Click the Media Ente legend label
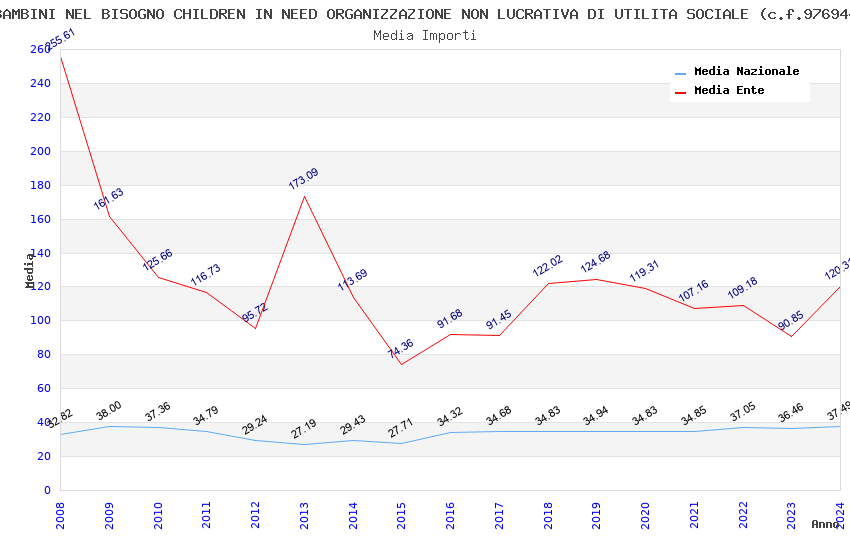 [x=729, y=90]
